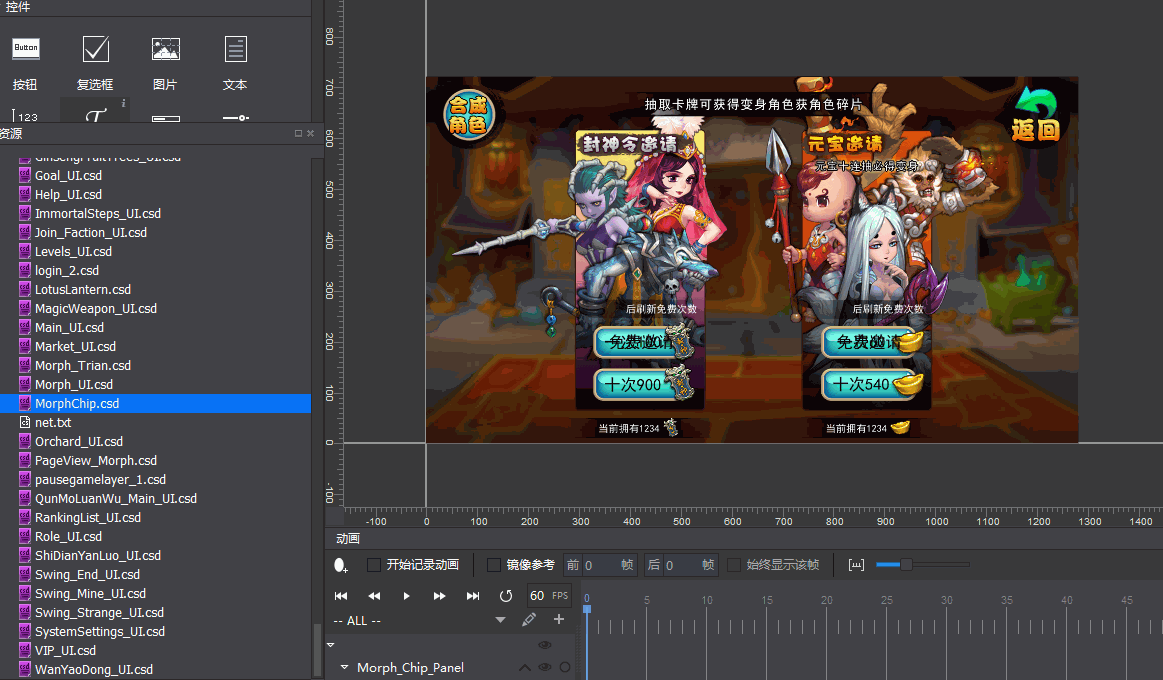Enable 开始记录动画 checkbox
This screenshot has height=680, width=1163.
tap(374, 565)
